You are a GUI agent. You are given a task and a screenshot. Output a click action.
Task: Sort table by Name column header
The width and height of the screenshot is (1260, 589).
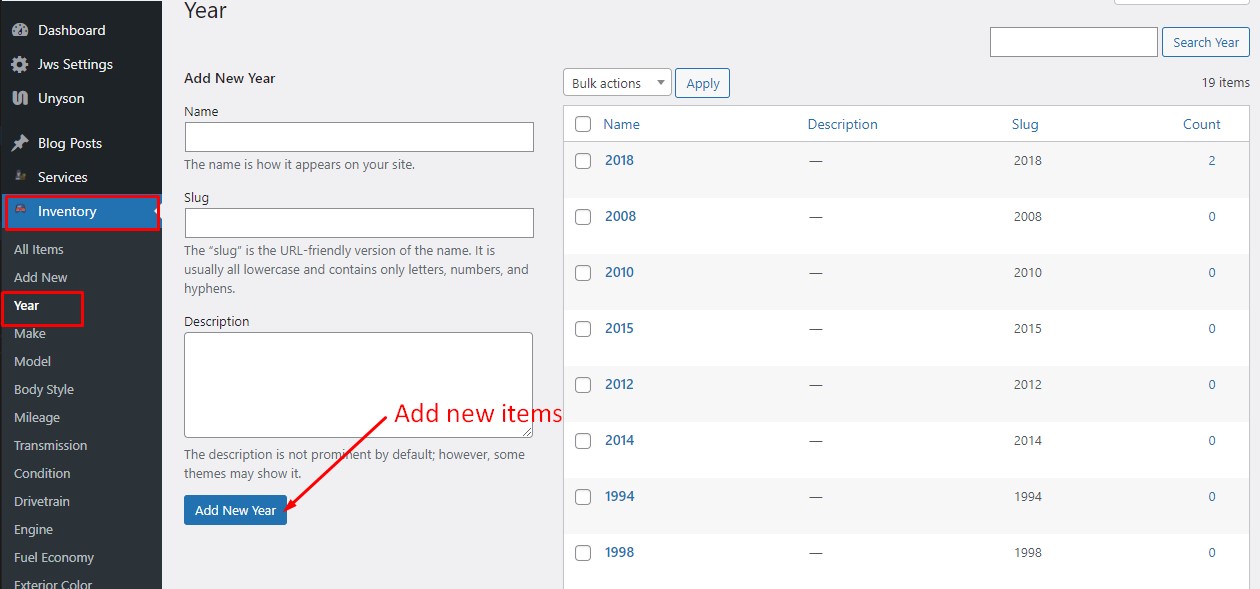point(621,125)
